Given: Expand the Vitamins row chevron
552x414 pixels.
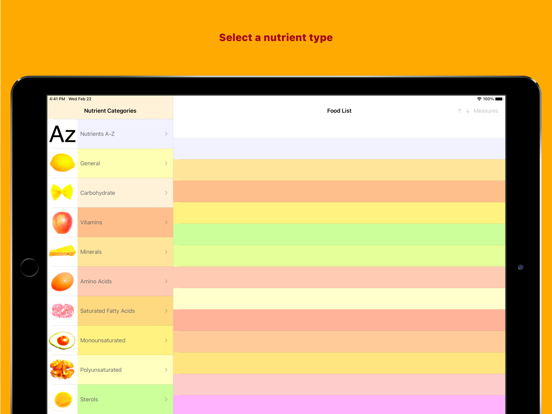Looking at the screenshot, I should [166, 222].
